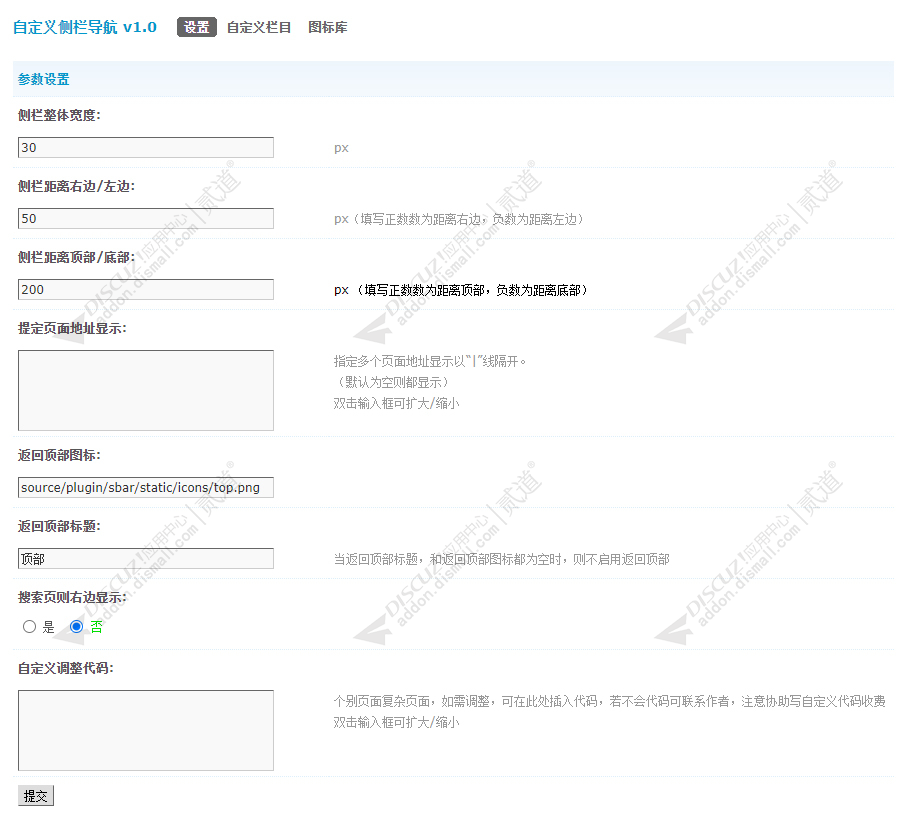Click the hint 当返回顶部标题，和返回顶部图标都为空时

point(449,559)
